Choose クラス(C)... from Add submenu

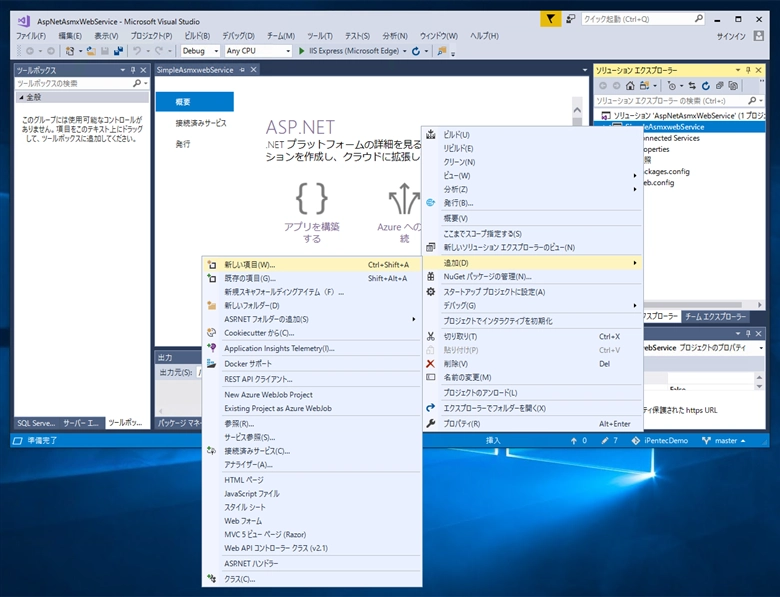coord(312,579)
